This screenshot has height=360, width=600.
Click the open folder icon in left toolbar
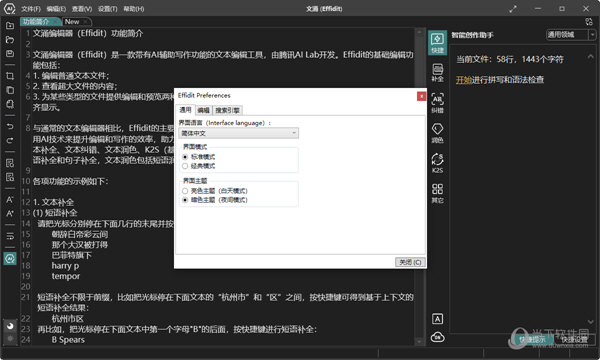pos(10,39)
